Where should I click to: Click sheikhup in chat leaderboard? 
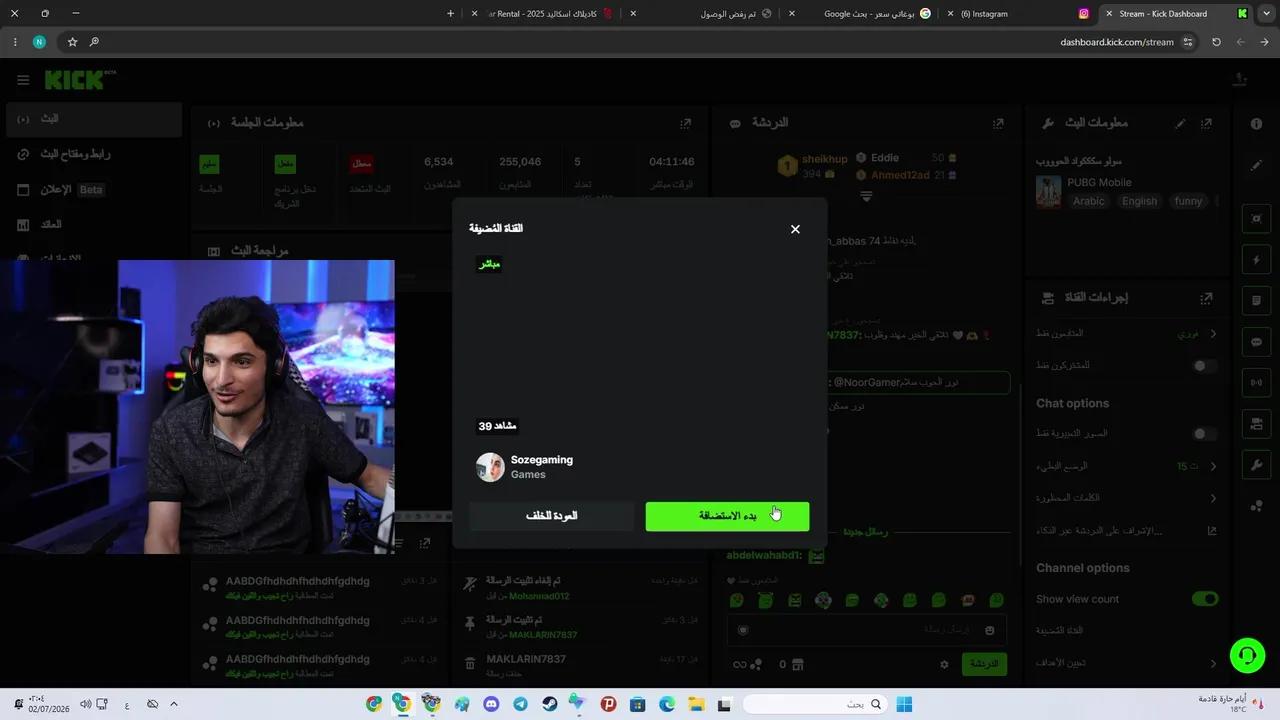pos(824,159)
